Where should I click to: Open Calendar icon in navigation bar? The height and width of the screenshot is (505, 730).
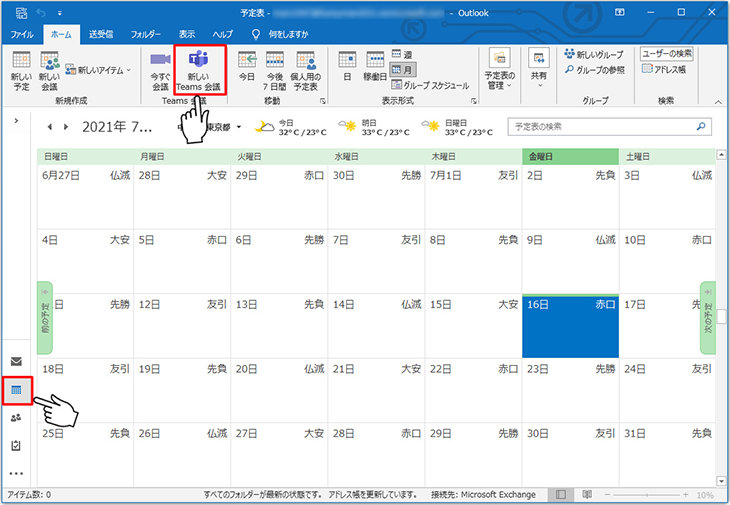point(16,390)
